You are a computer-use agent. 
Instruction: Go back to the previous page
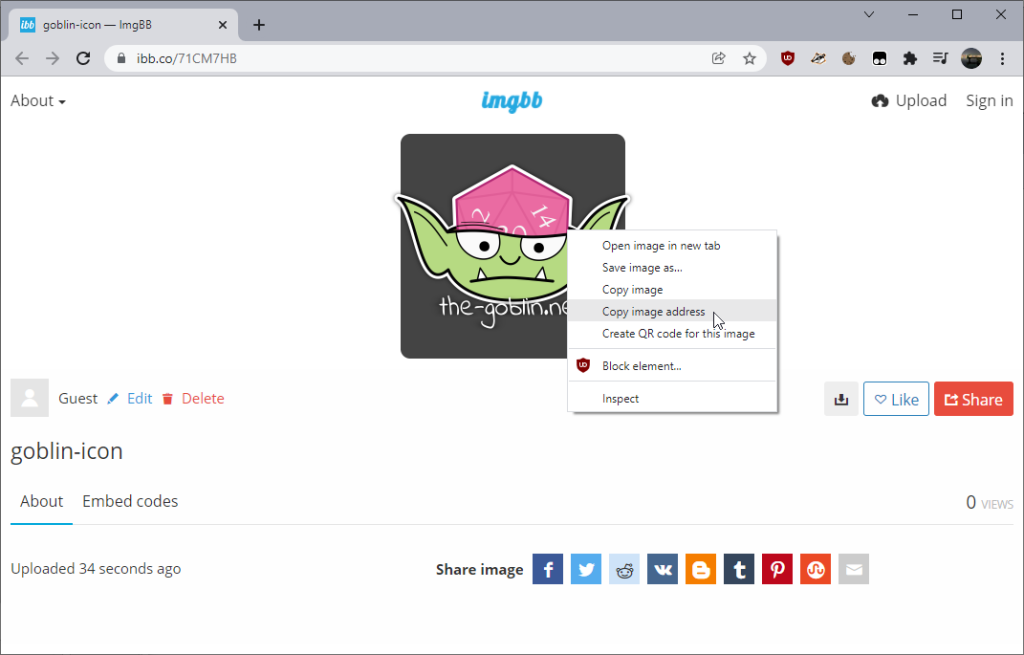click(x=22, y=58)
